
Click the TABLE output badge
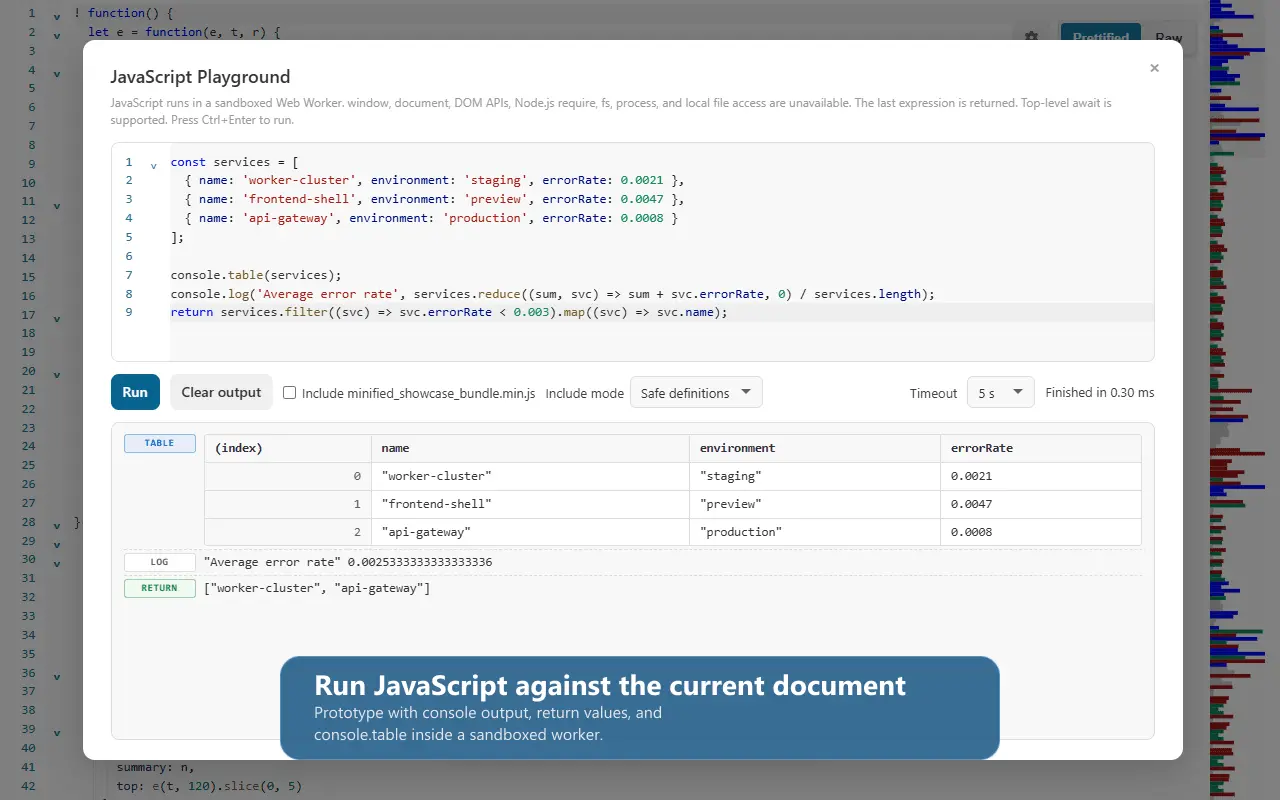160,443
